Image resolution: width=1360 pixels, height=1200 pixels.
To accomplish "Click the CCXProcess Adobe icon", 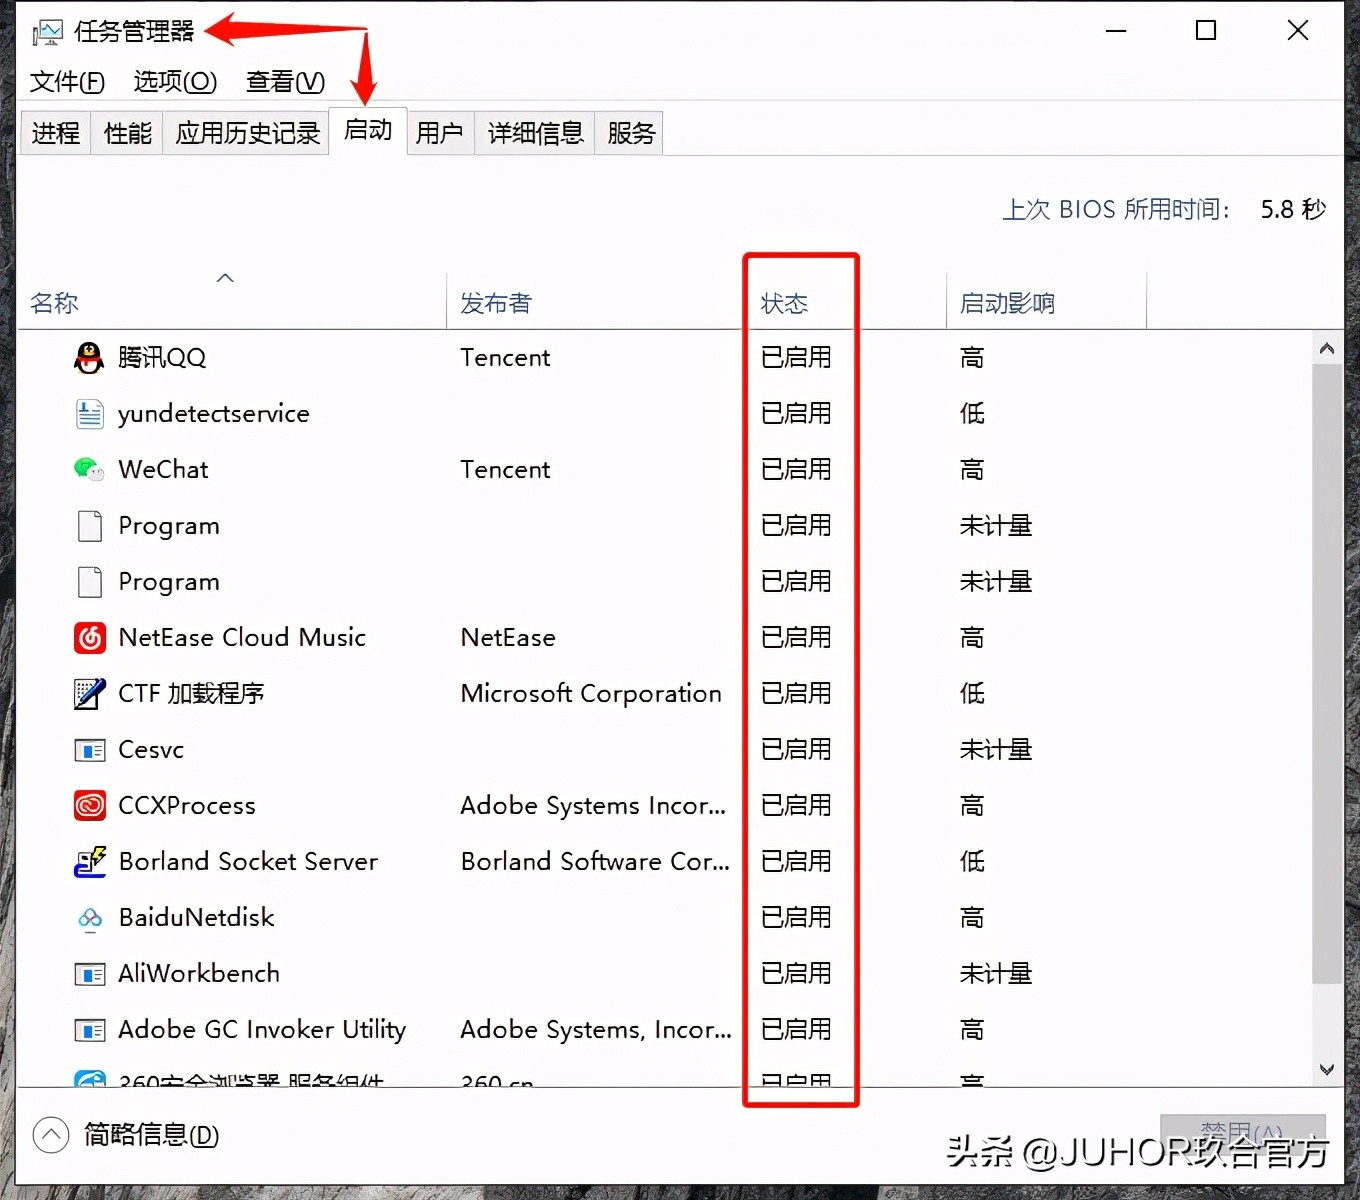I will coord(89,805).
